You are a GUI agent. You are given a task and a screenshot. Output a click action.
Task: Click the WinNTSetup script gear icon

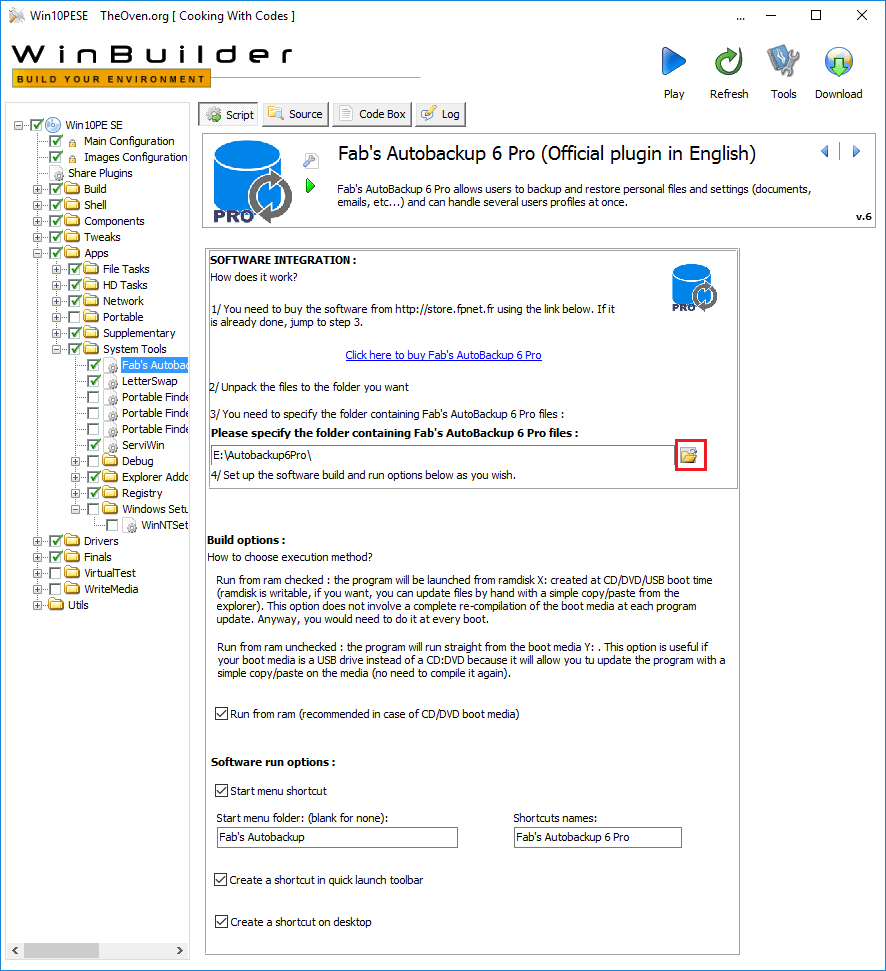[131, 525]
